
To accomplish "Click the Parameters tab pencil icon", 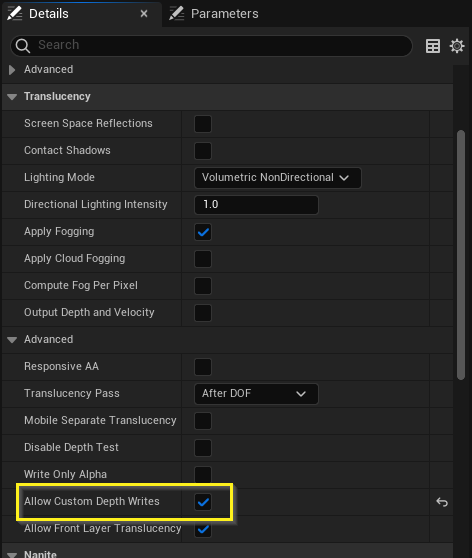I will [176, 14].
